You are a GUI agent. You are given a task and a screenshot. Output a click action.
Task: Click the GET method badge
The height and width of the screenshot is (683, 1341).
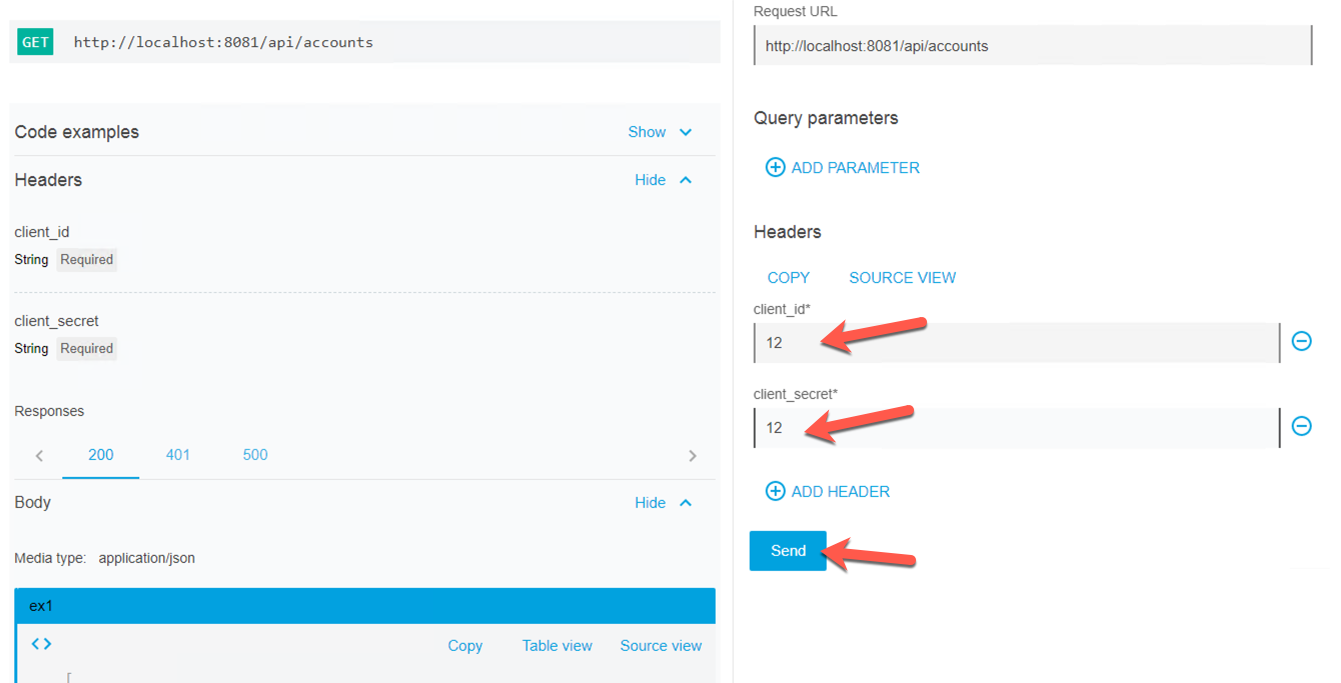(36, 42)
